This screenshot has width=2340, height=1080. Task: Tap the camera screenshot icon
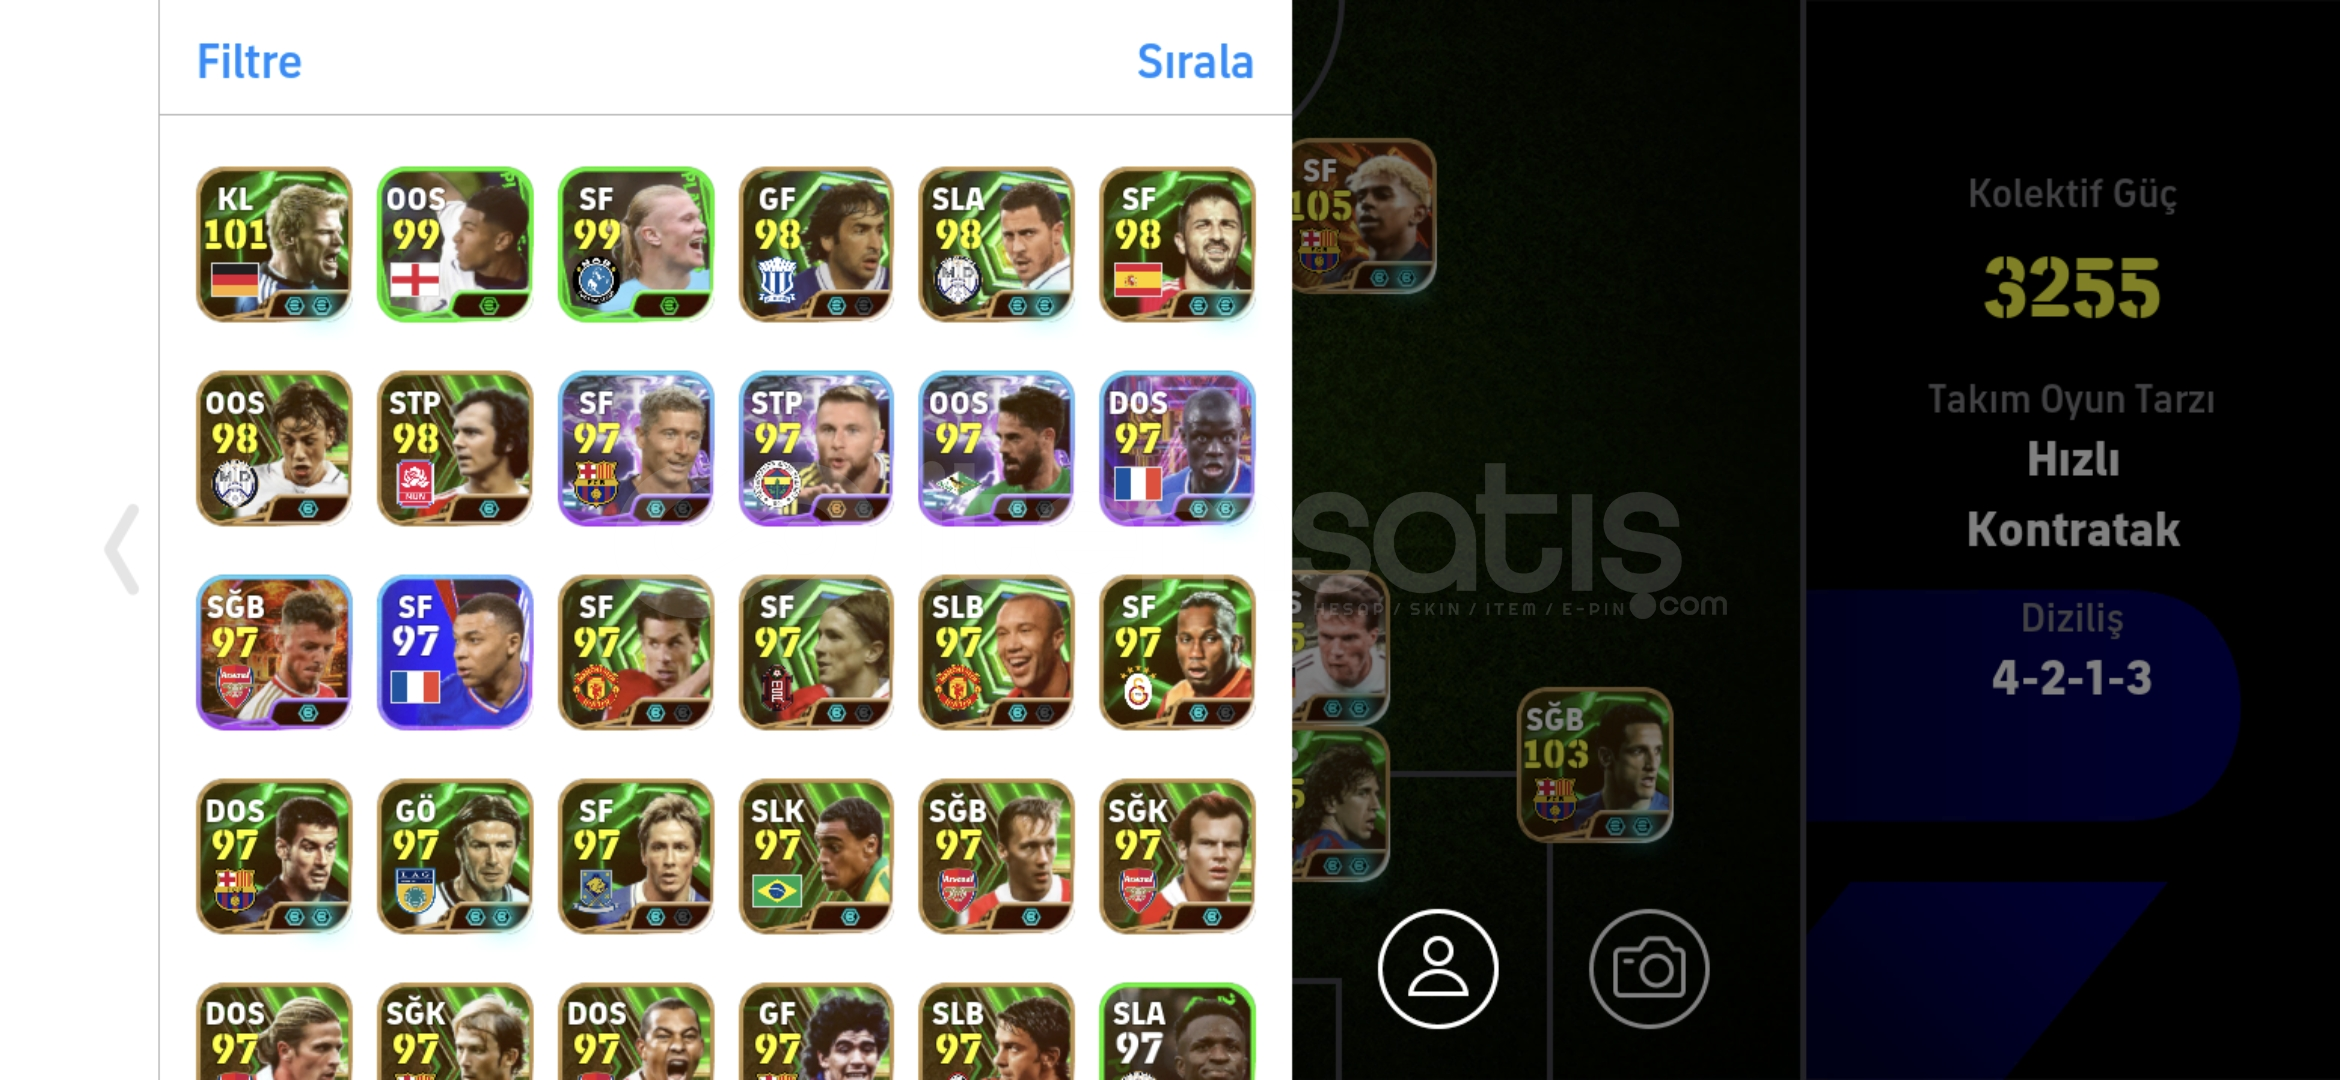tap(1649, 968)
